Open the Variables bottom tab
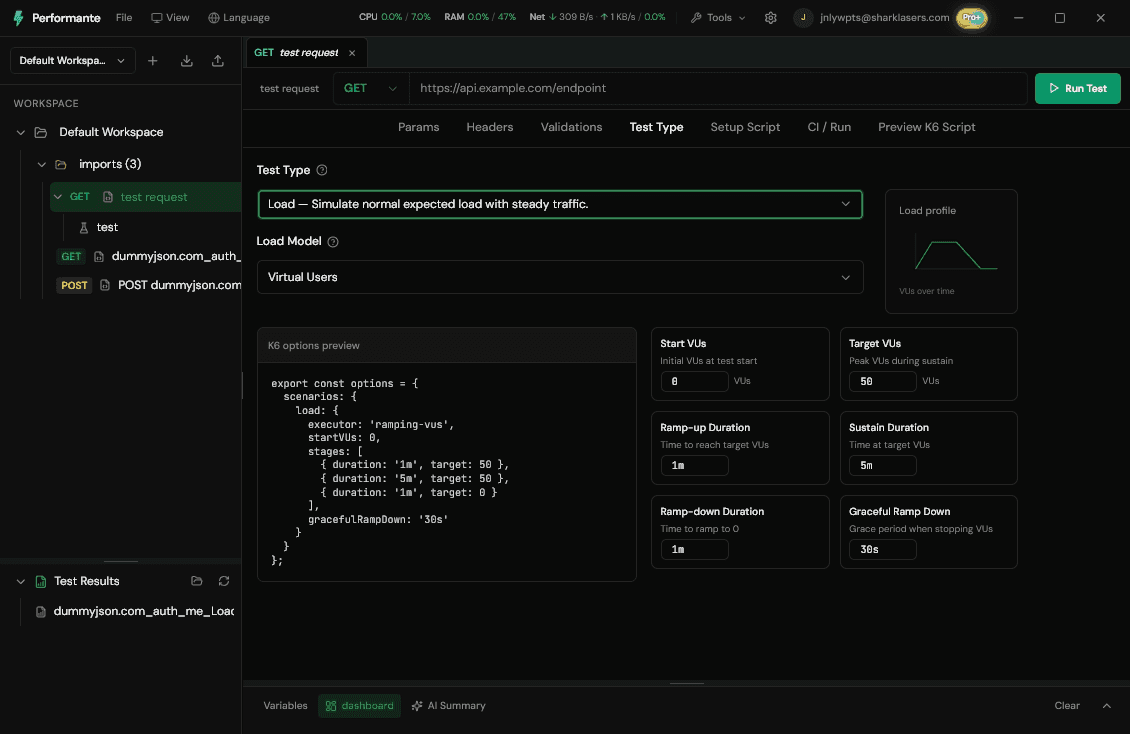Image resolution: width=1130 pixels, height=734 pixels. pyautogui.click(x=285, y=706)
